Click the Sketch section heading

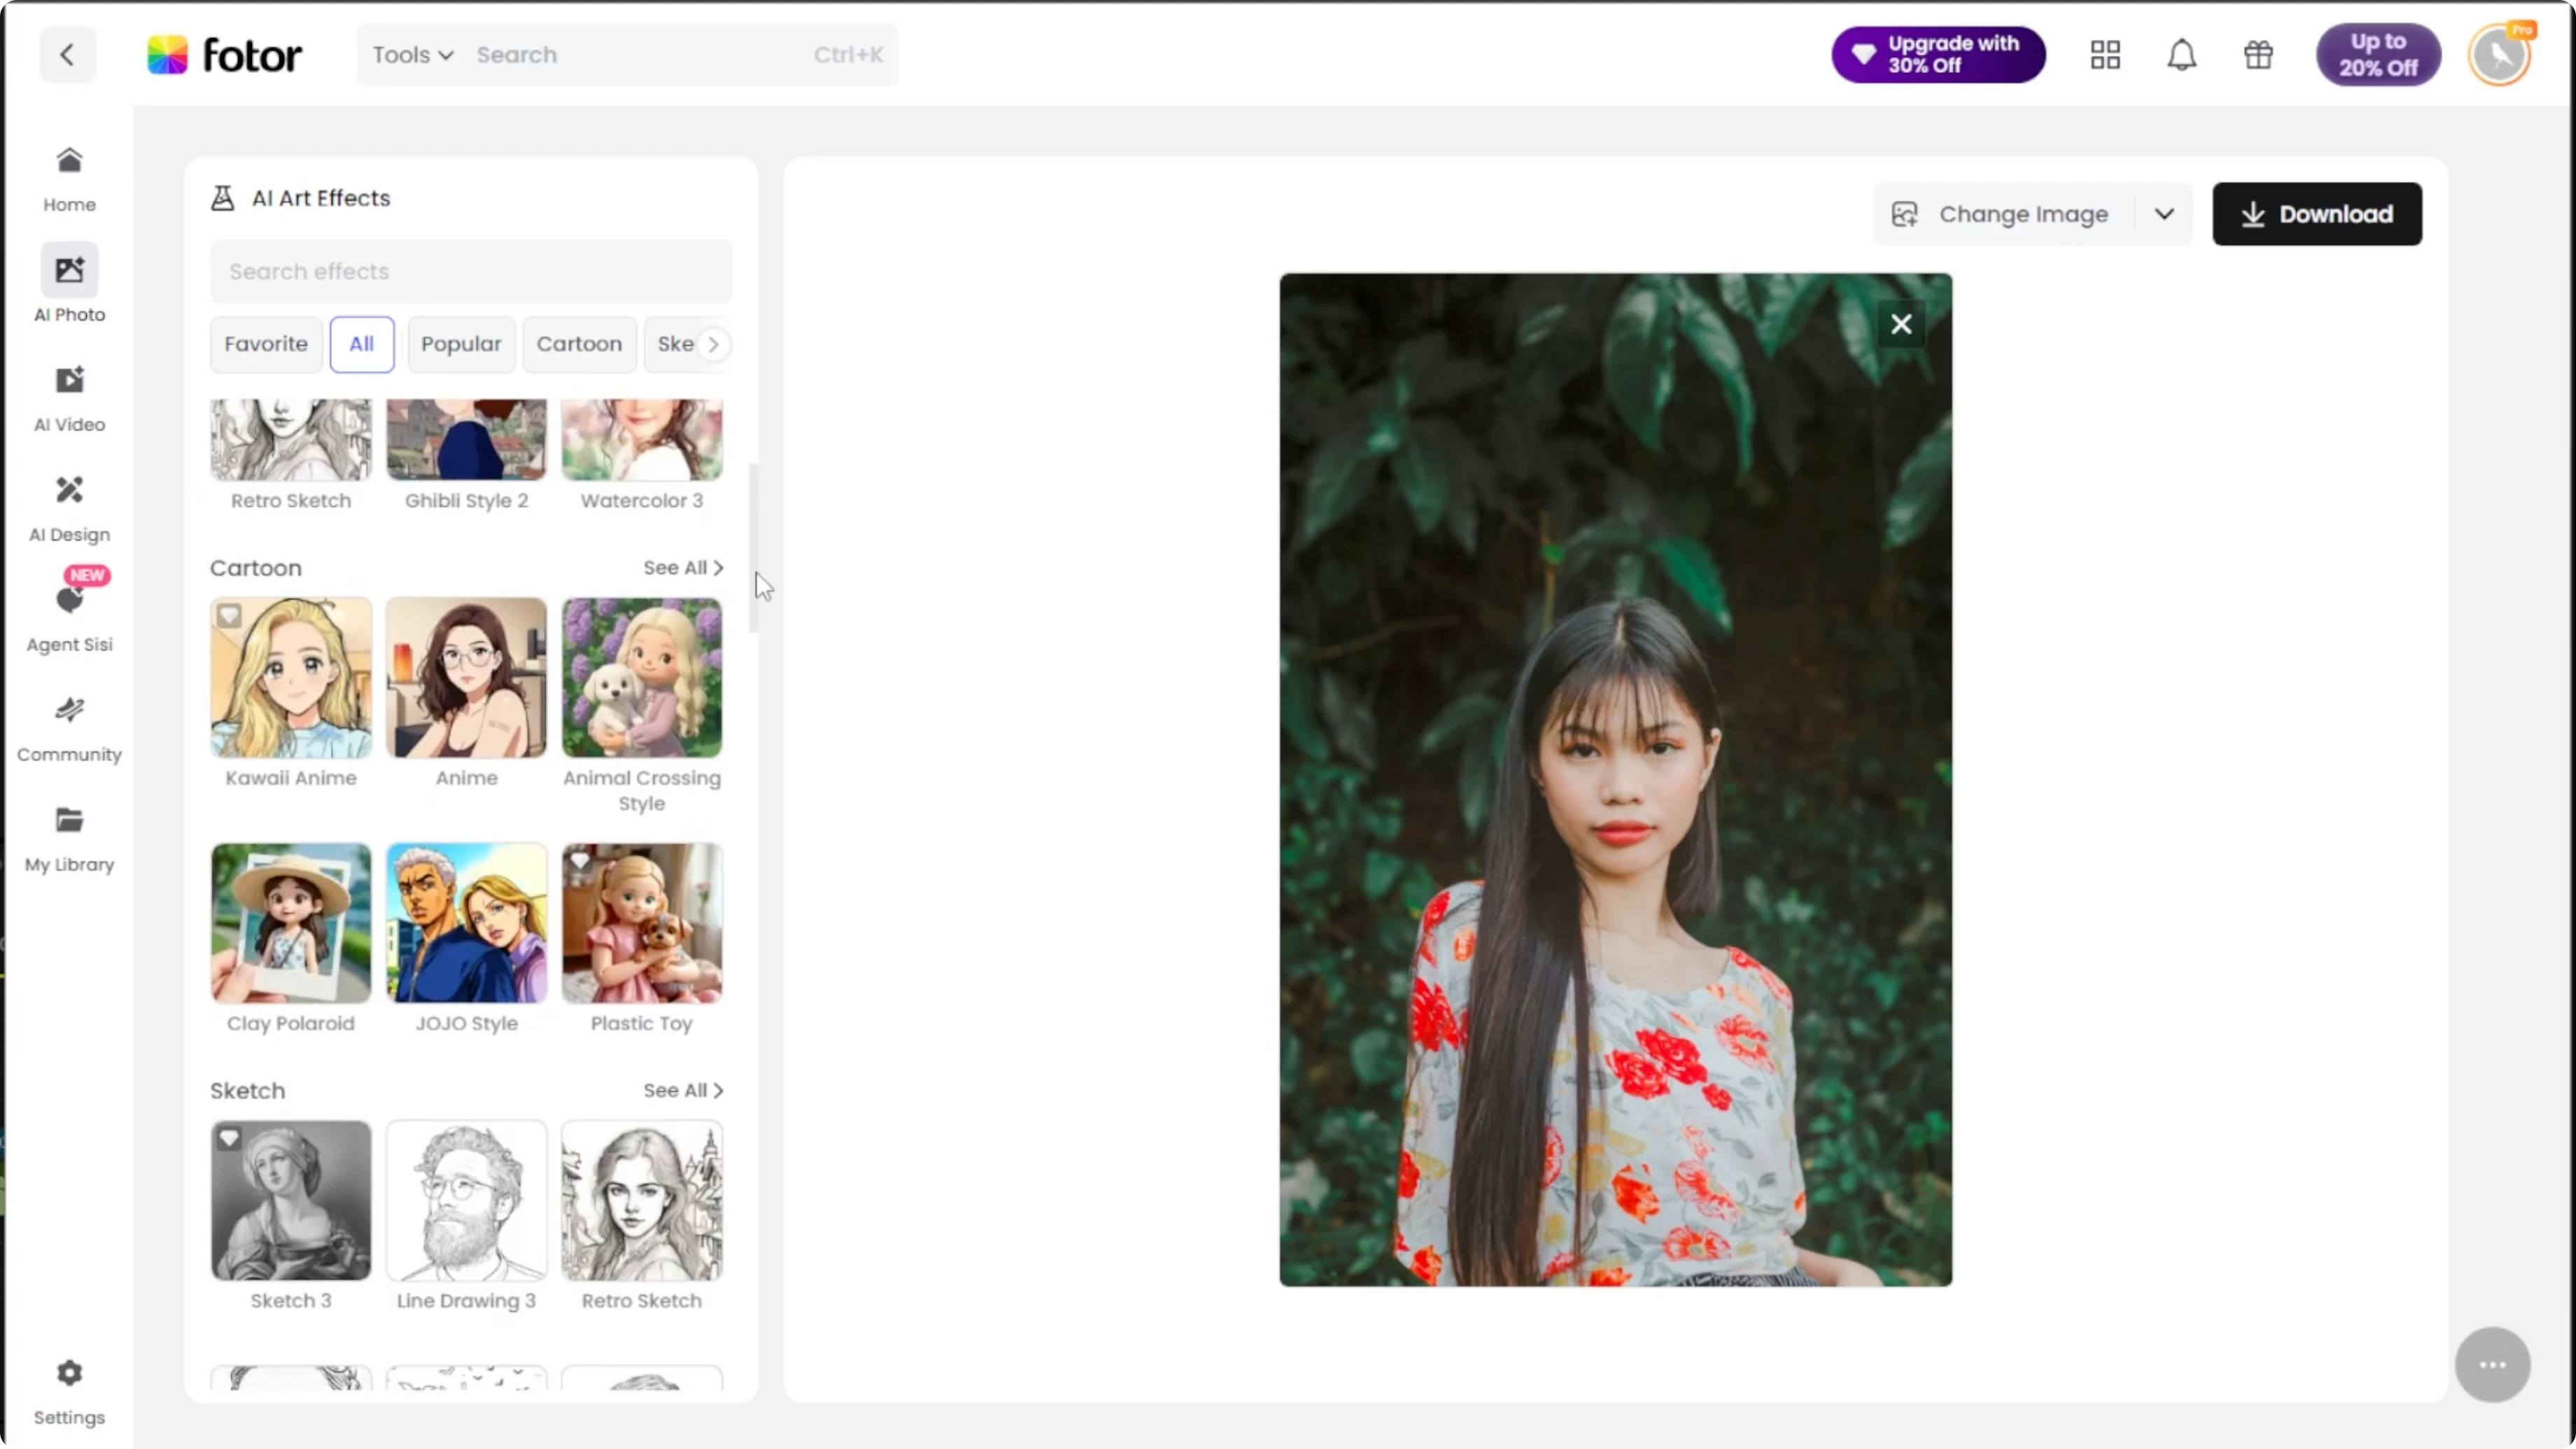[x=248, y=1091]
